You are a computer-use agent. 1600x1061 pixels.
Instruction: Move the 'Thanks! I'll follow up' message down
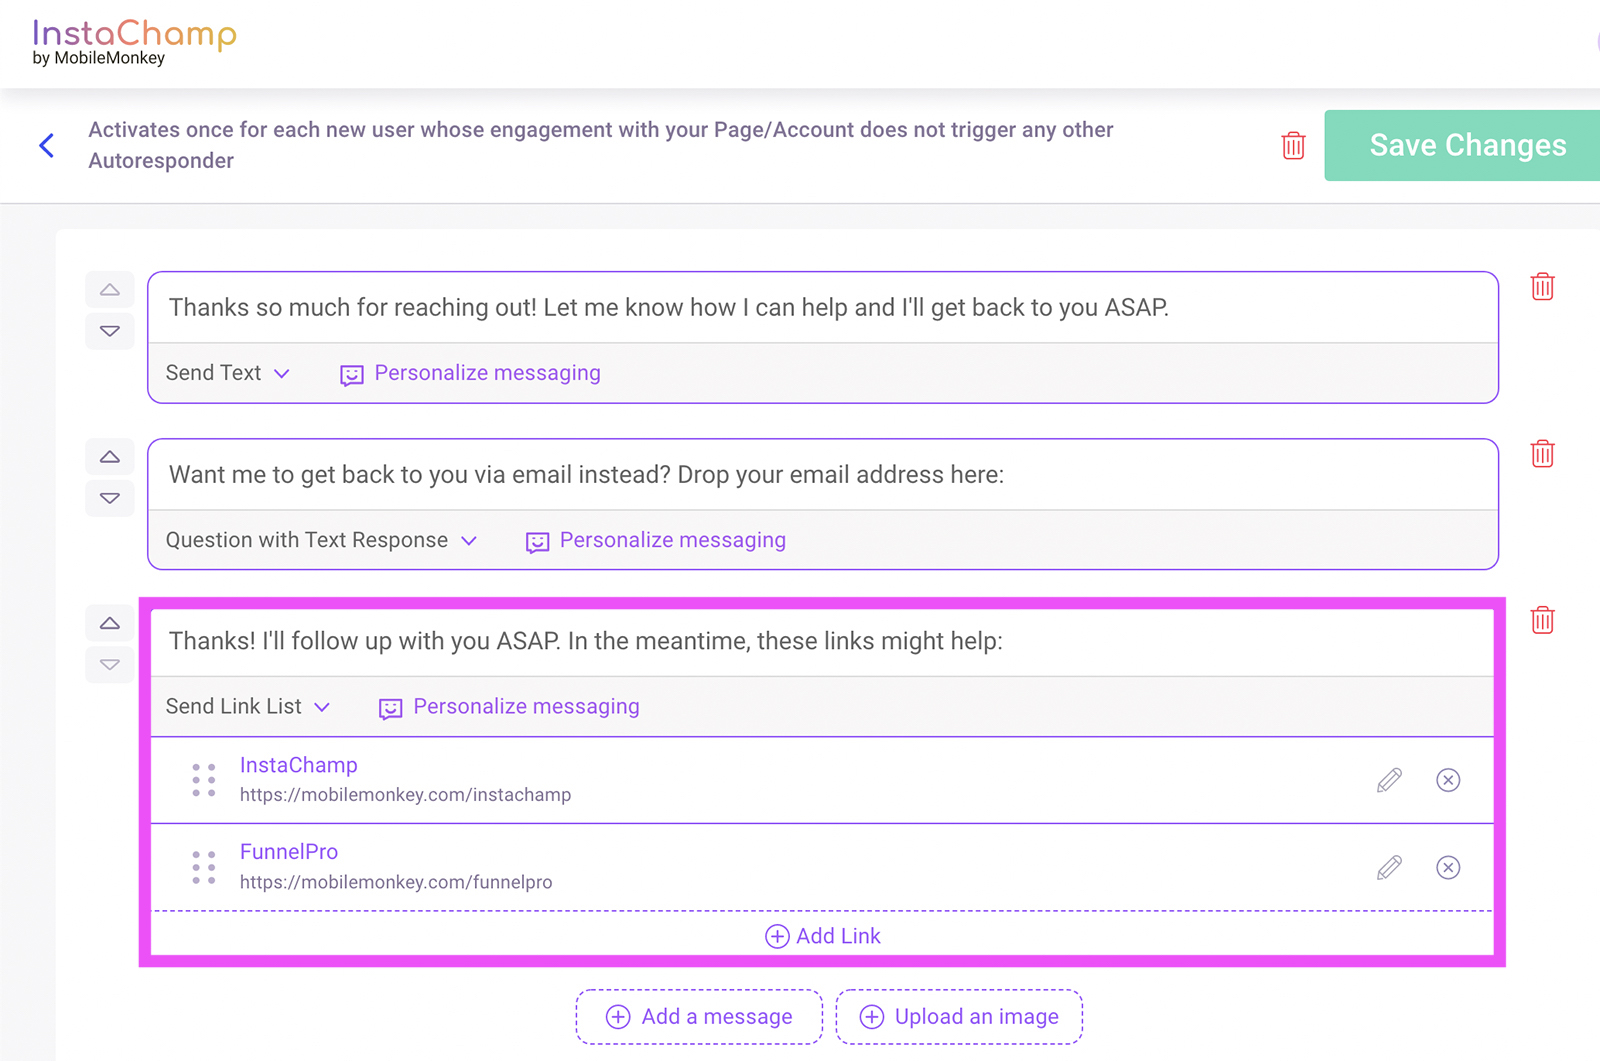click(110, 665)
